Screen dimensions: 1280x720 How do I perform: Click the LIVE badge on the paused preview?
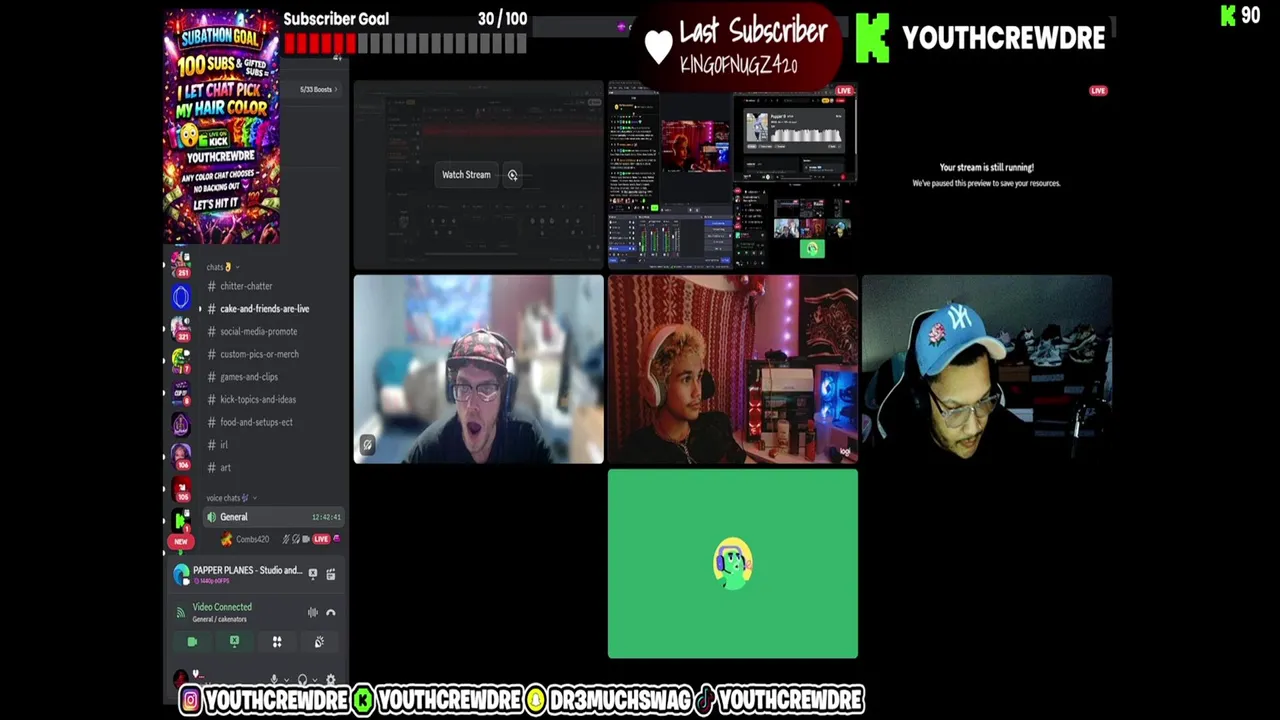click(1098, 91)
